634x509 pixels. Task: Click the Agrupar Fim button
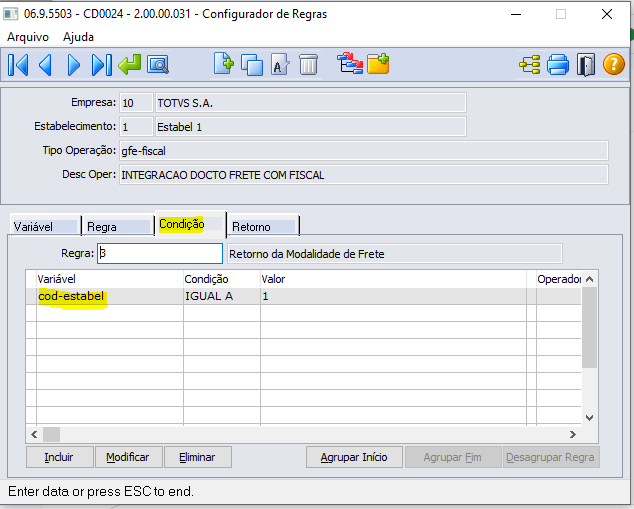coord(453,457)
